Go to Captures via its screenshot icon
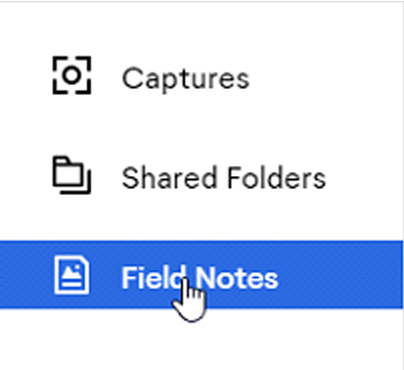 coord(72,75)
